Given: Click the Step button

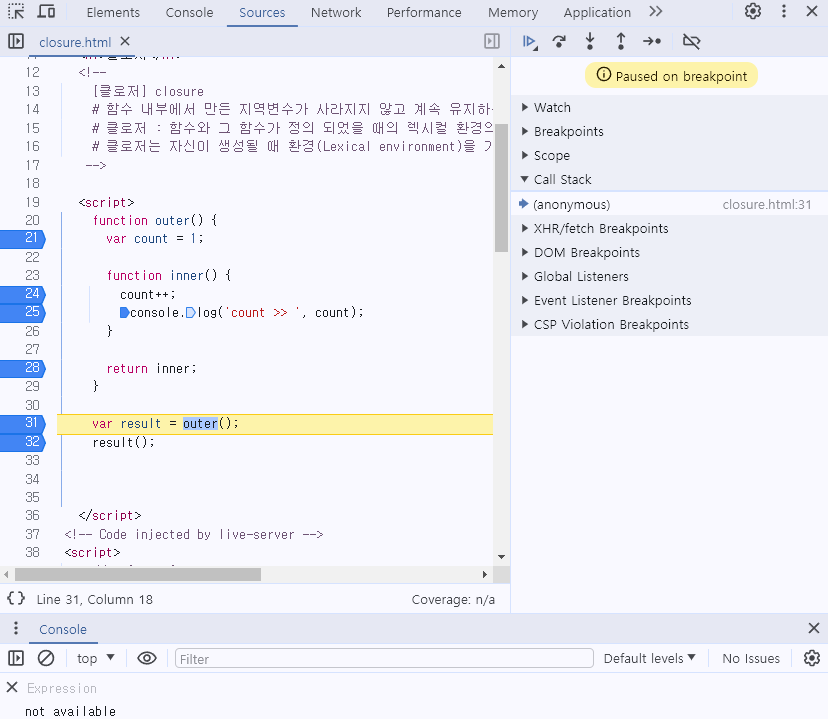Looking at the screenshot, I should point(652,41).
